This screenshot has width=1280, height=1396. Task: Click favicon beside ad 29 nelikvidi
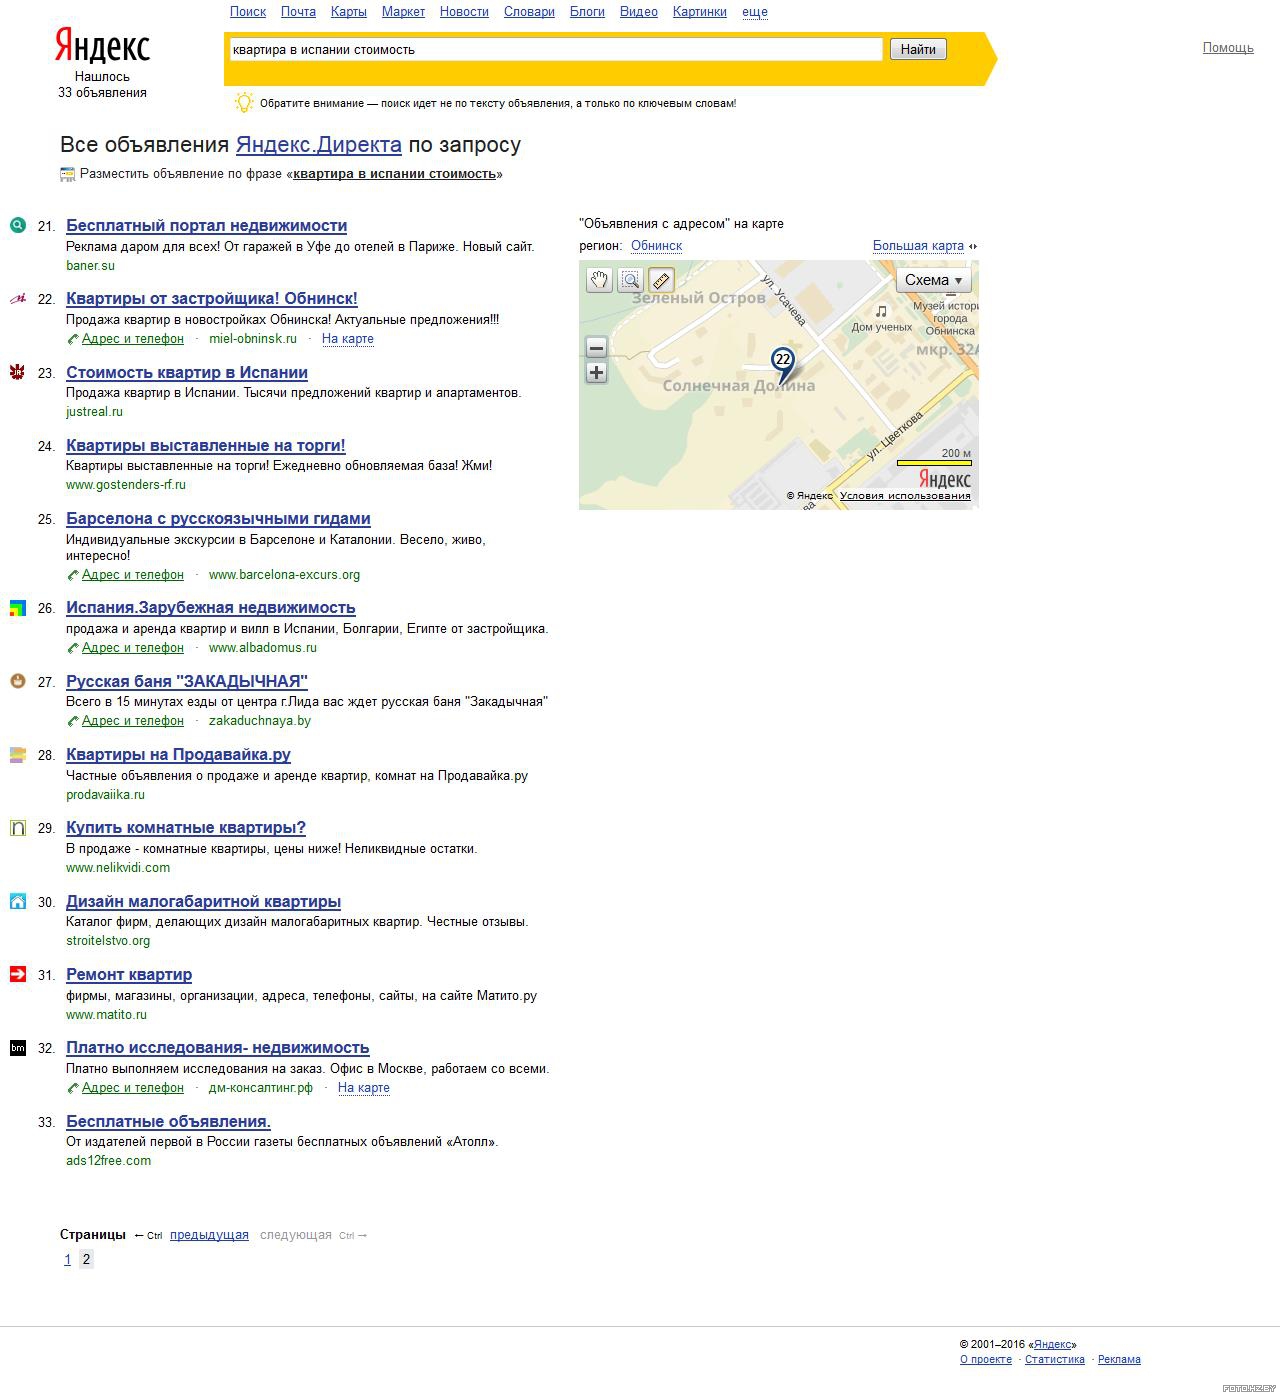point(18,828)
